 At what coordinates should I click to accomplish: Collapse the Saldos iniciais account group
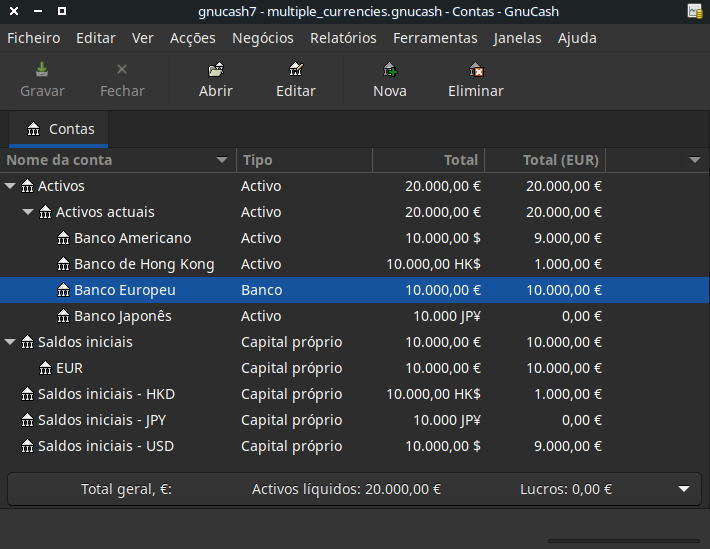[10, 342]
